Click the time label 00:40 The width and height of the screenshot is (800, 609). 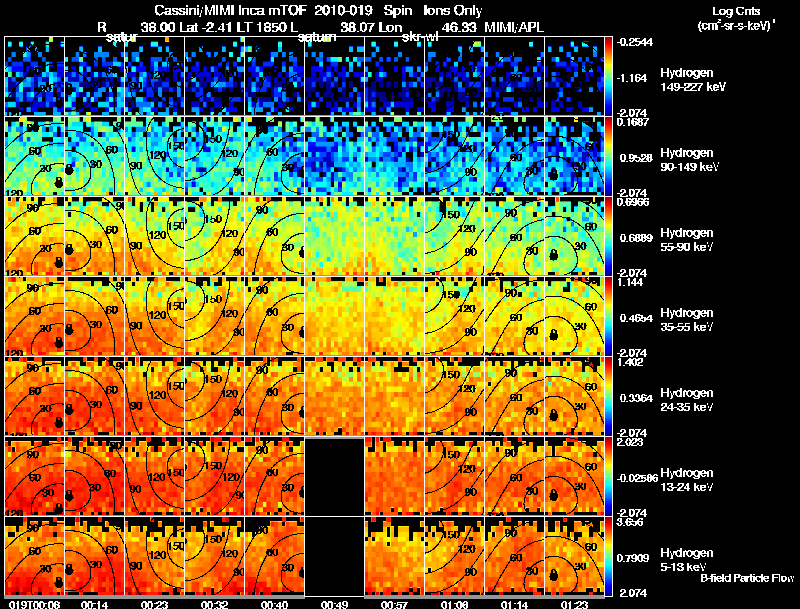pos(274,604)
